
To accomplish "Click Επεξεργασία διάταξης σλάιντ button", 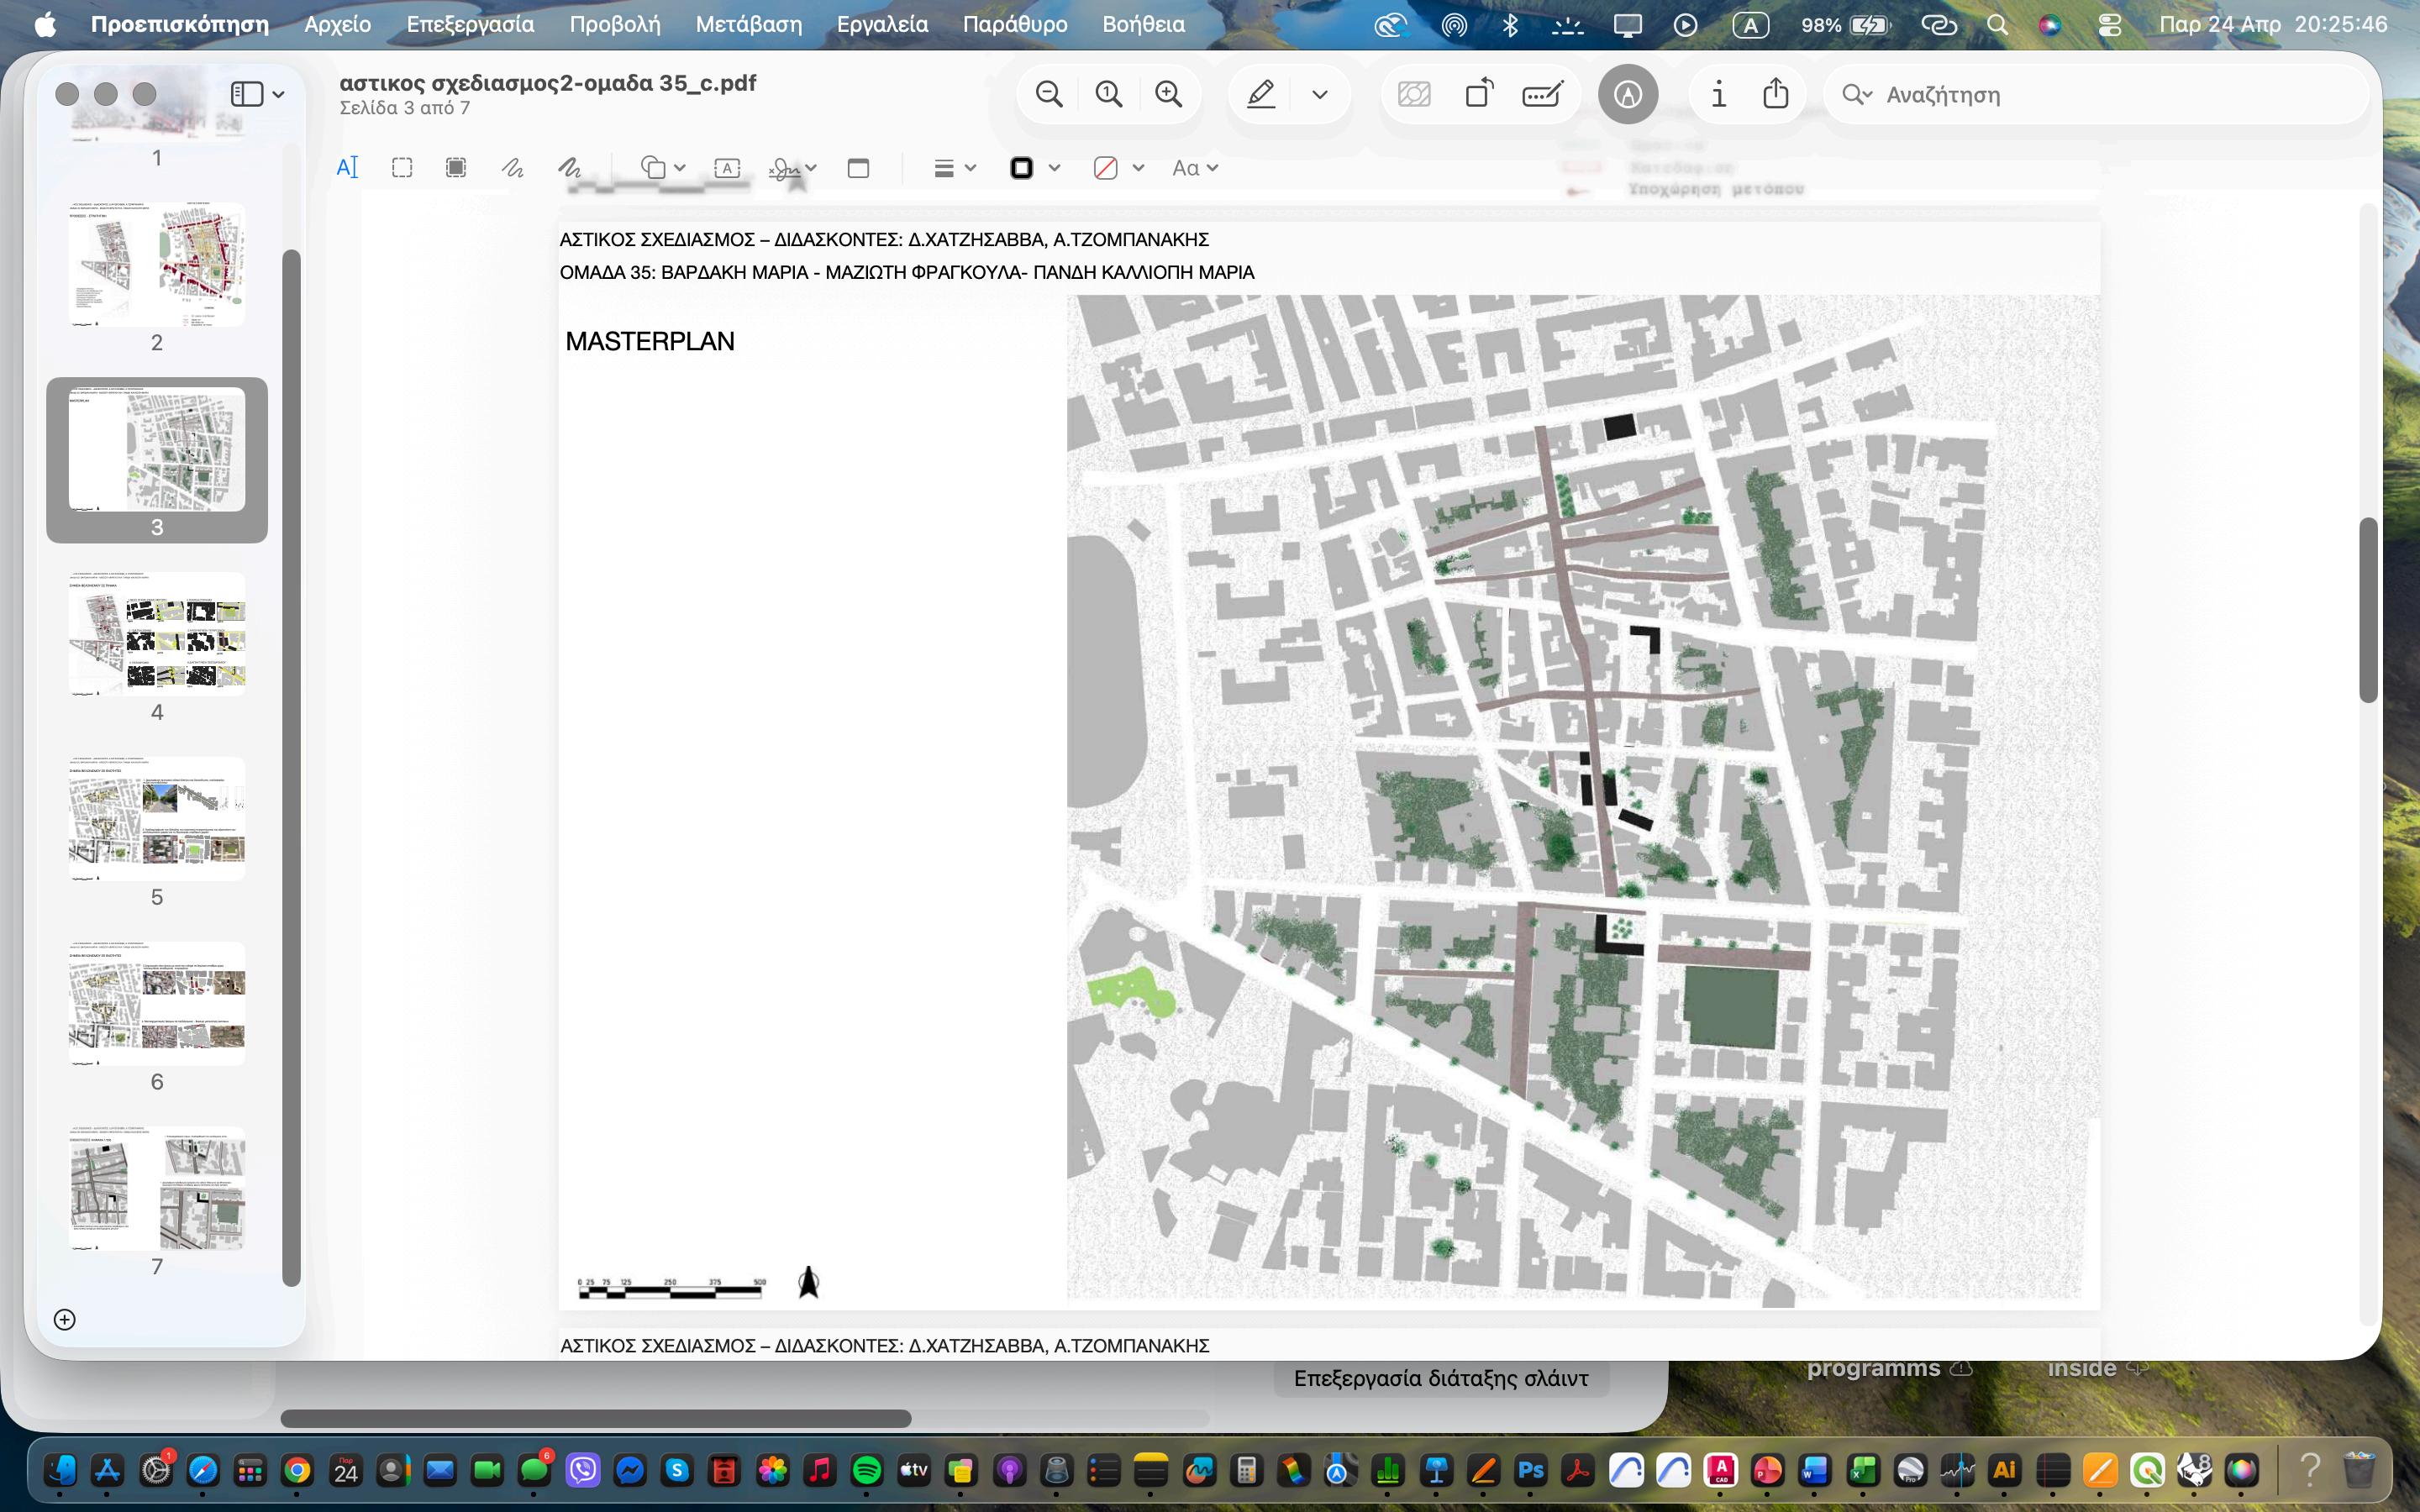I will point(1440,1378).
